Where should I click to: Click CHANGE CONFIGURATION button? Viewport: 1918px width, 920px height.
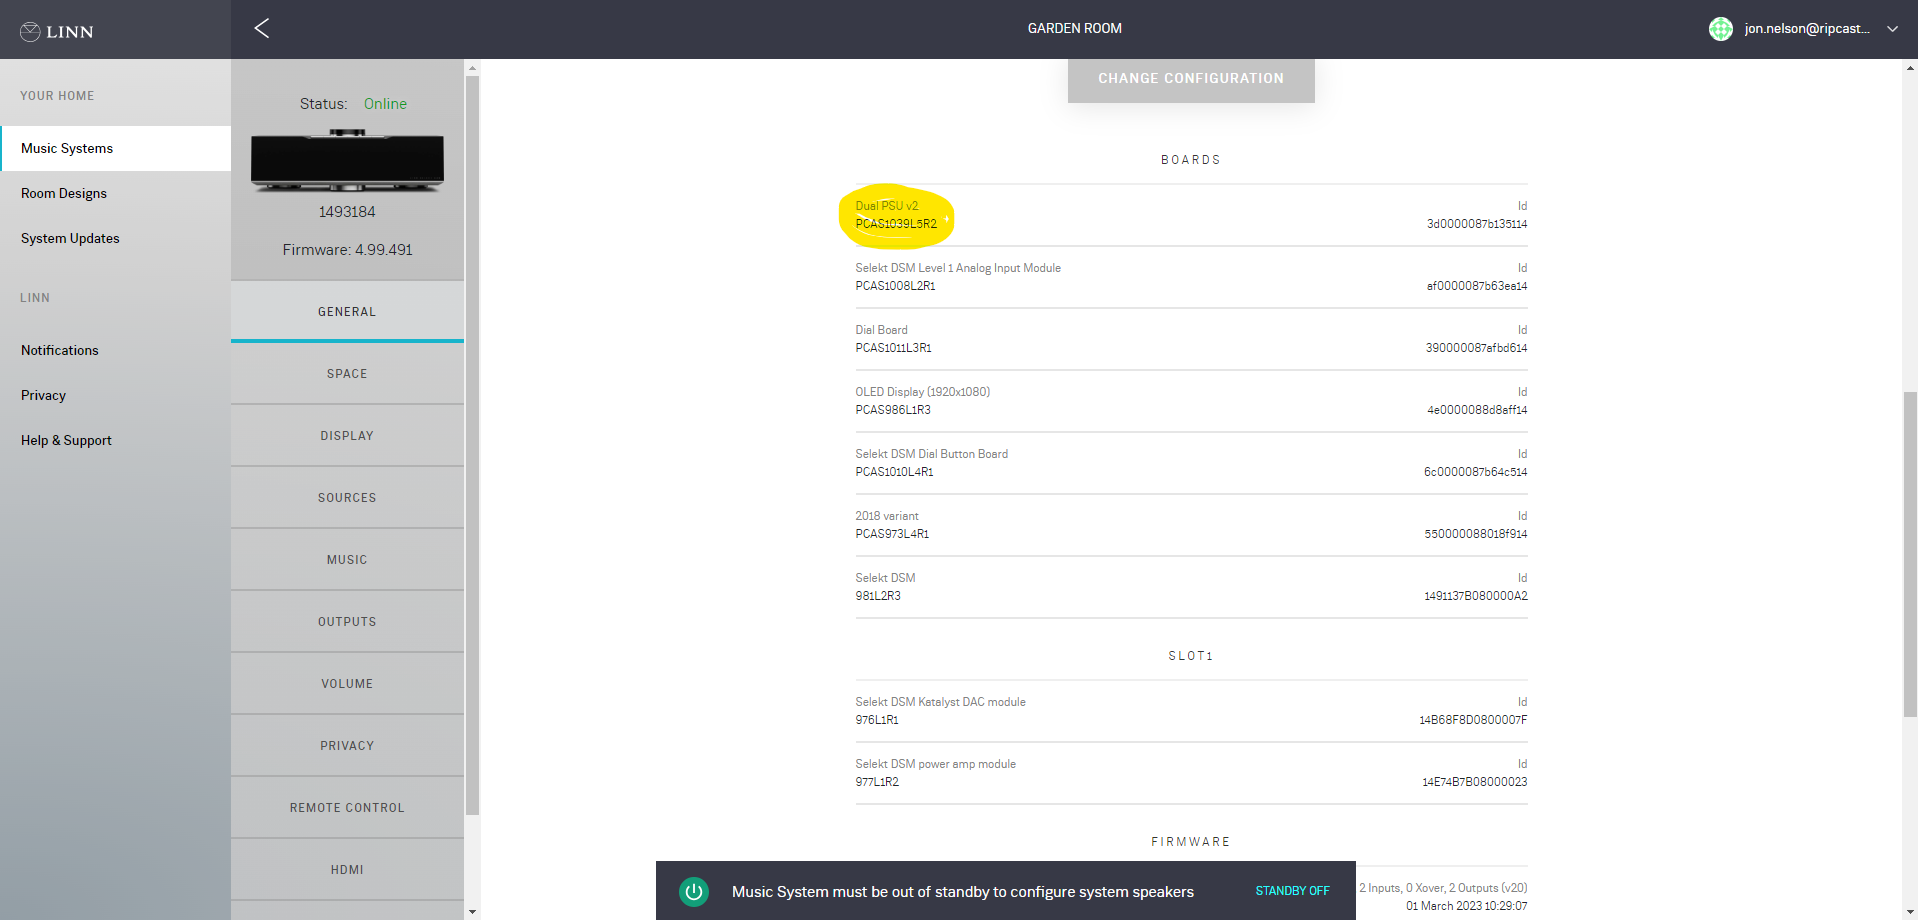coord(1191,79)
